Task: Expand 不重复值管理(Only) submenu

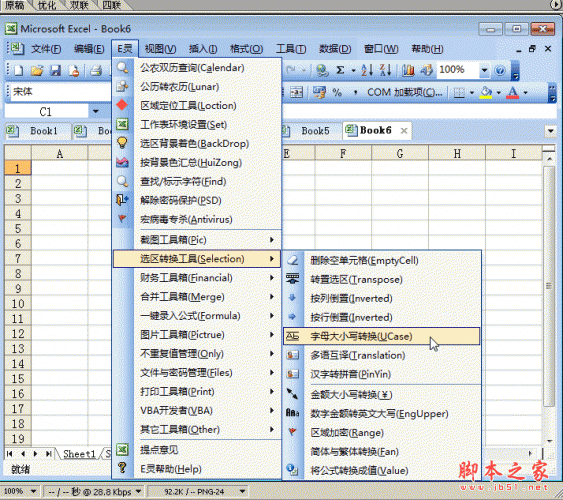Action: point(197,354)
